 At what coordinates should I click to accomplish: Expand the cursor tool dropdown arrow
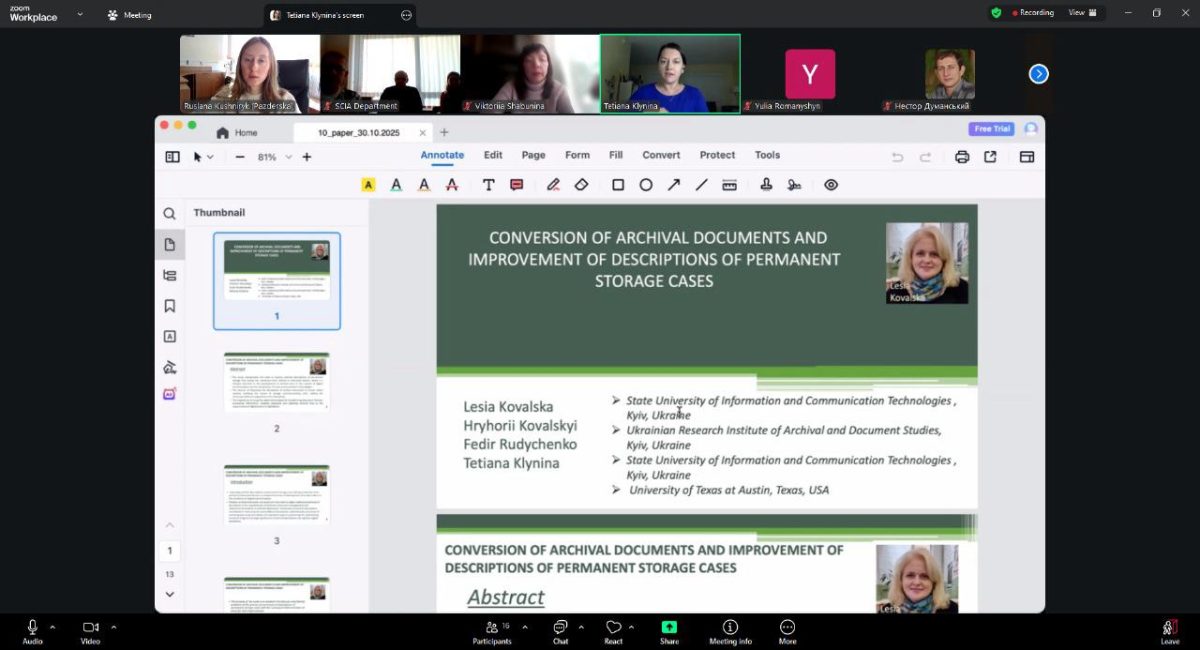(210, 157)
